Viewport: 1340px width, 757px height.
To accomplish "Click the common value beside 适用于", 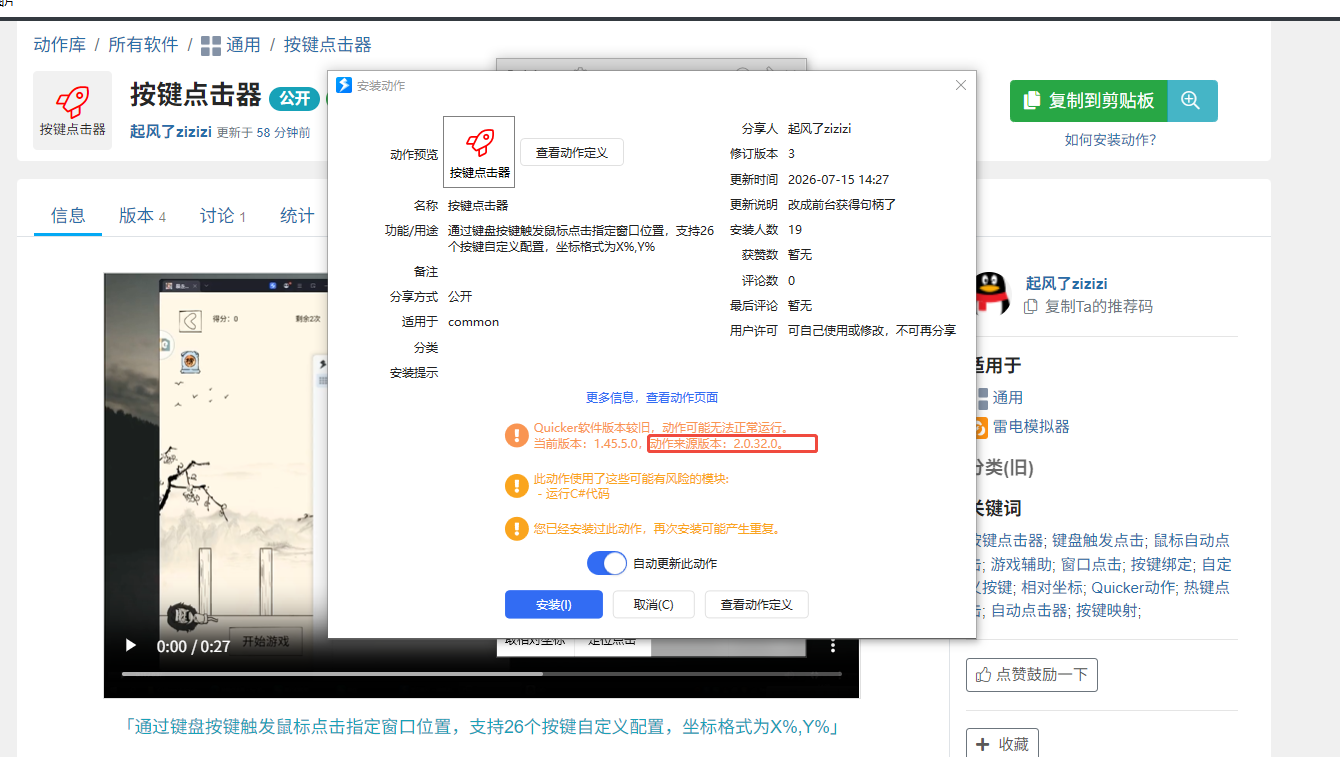I will coord(474,322).
